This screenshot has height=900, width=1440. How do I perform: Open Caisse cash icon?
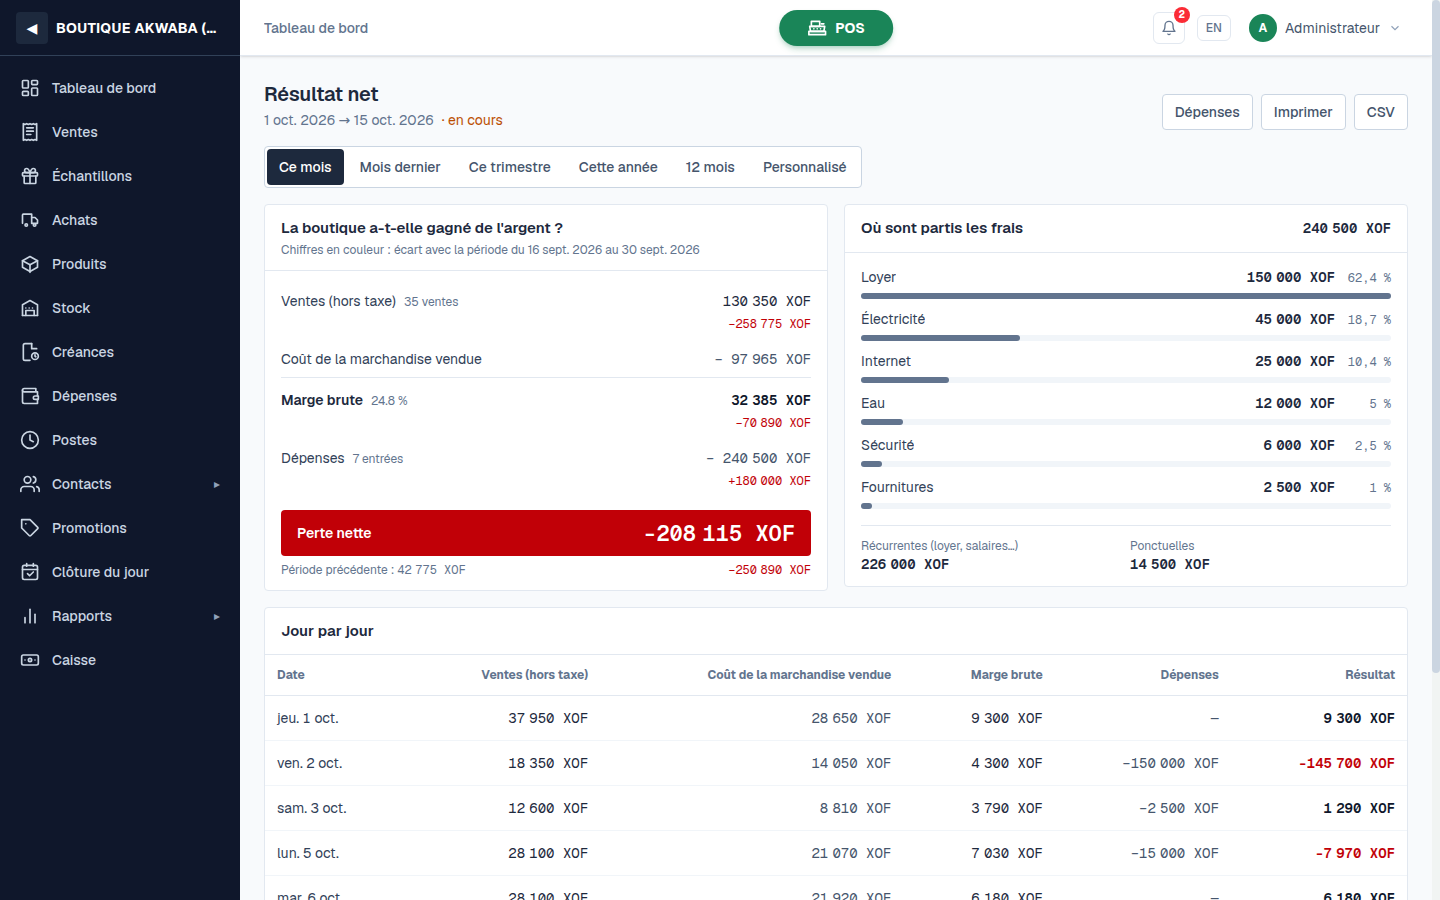click(x=30, y=660)
